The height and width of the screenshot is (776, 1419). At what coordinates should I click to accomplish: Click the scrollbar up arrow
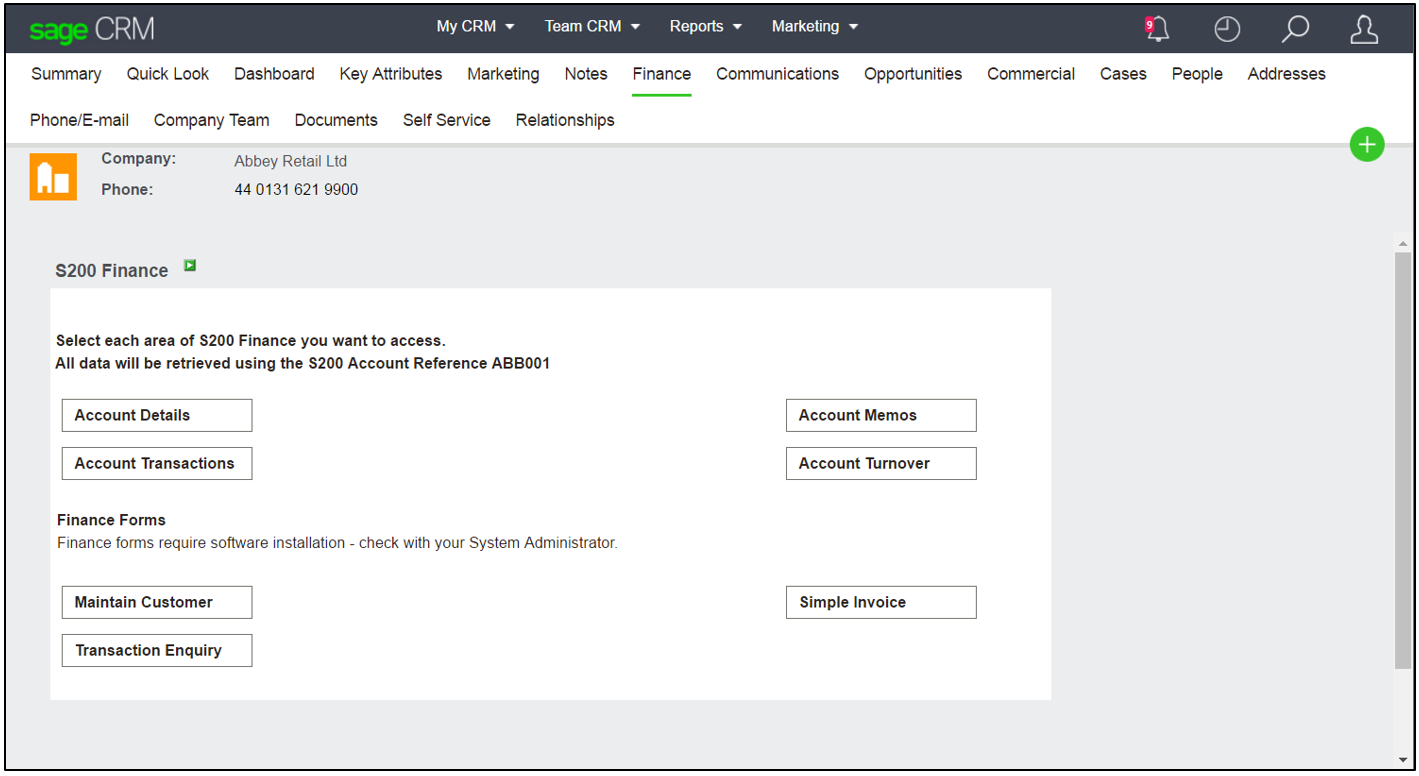coord(1403,244)
